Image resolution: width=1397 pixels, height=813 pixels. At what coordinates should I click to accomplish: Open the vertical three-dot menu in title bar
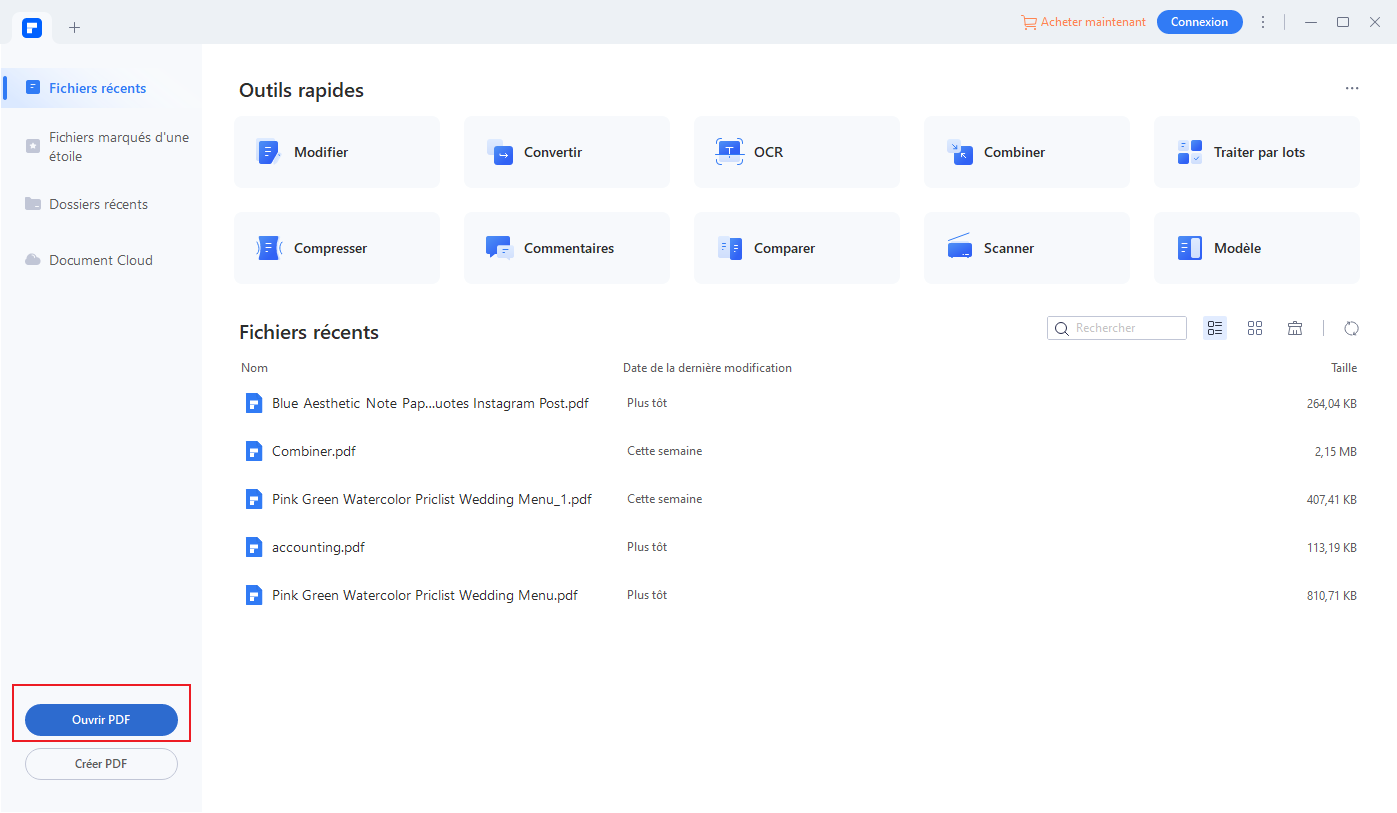click(1263, 22)
